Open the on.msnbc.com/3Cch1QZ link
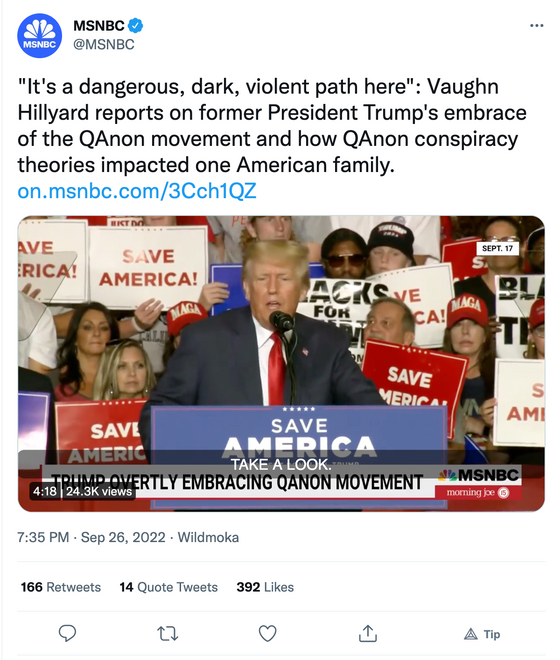This screenshot has height=660, width=560. pos(137,191)
